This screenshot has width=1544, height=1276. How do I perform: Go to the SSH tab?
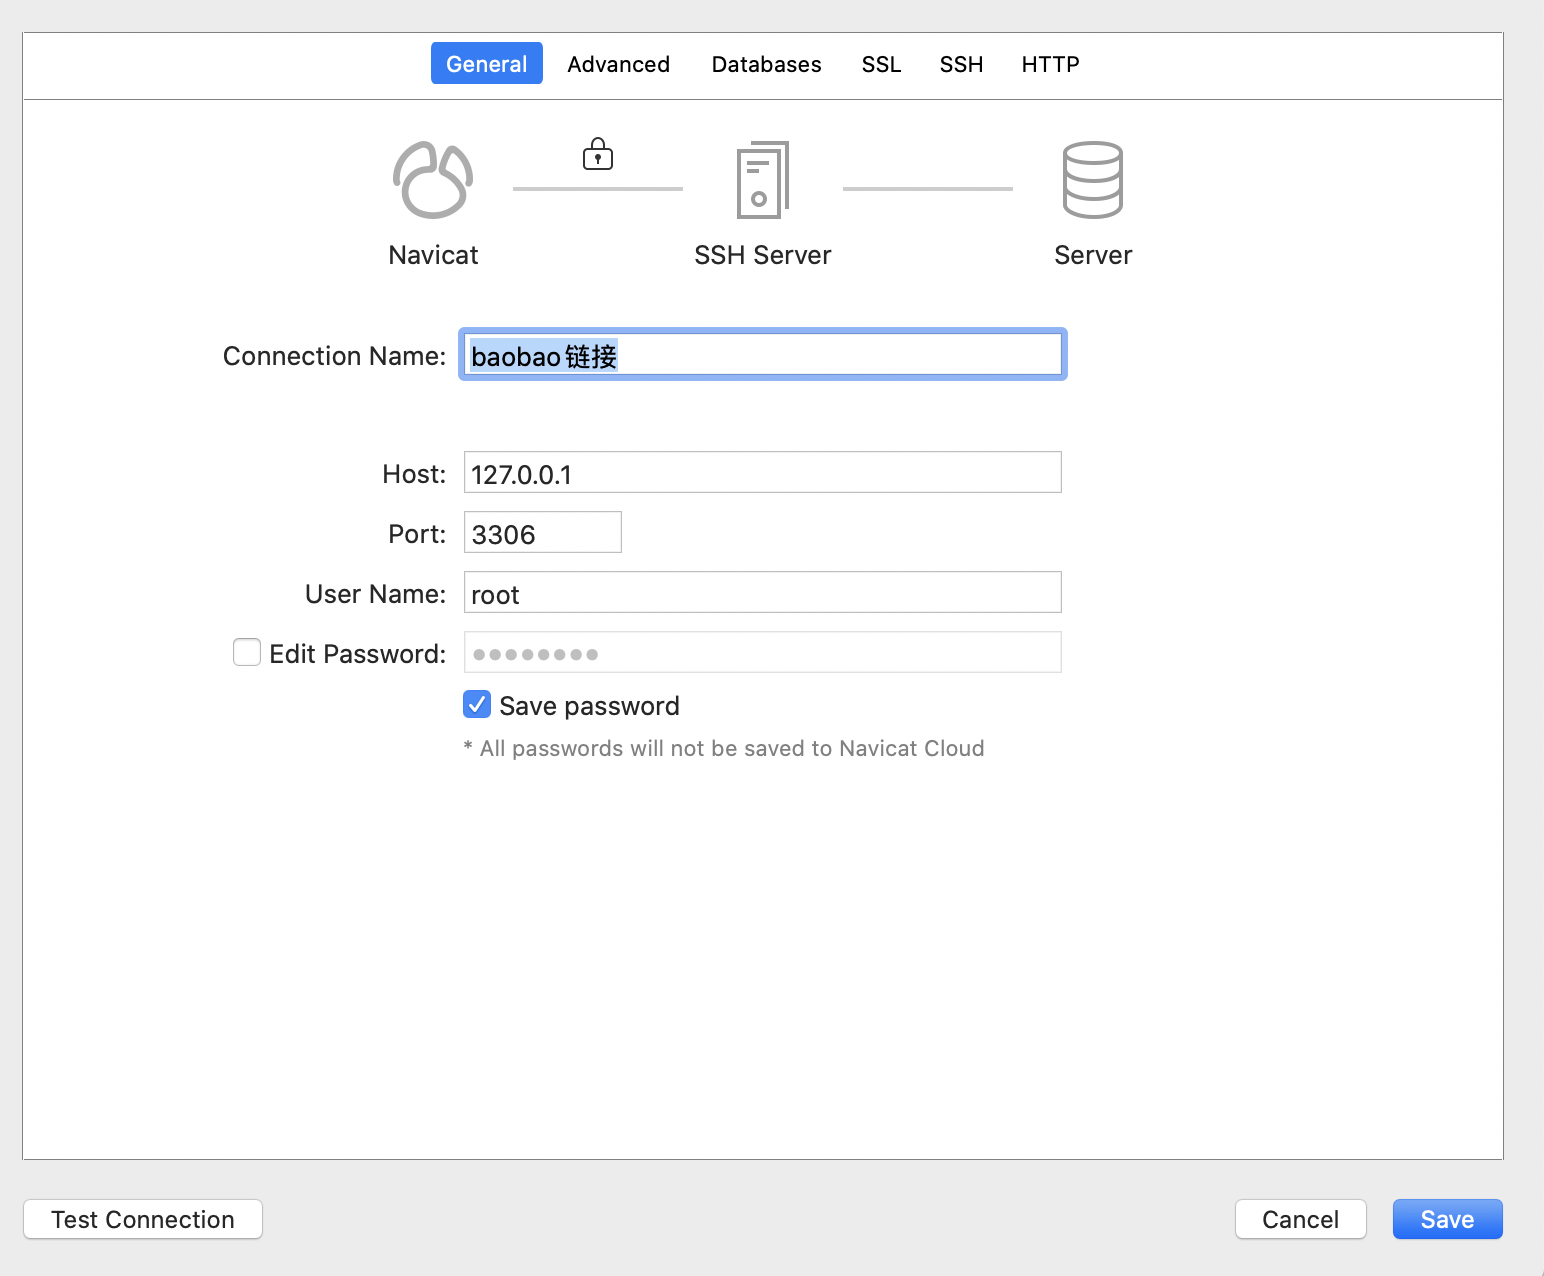click(961, 64)
